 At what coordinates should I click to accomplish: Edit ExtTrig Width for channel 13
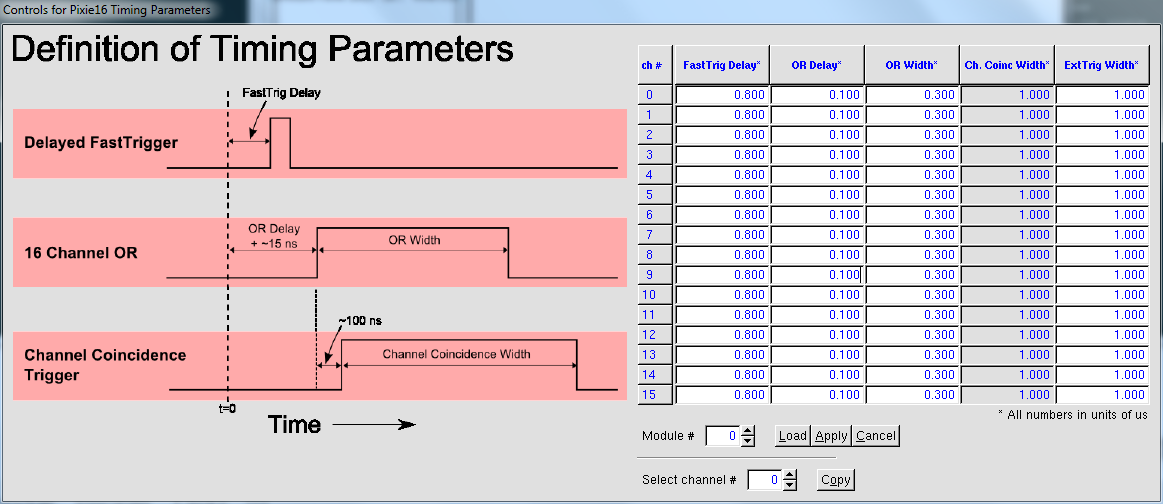(1102, 355)
